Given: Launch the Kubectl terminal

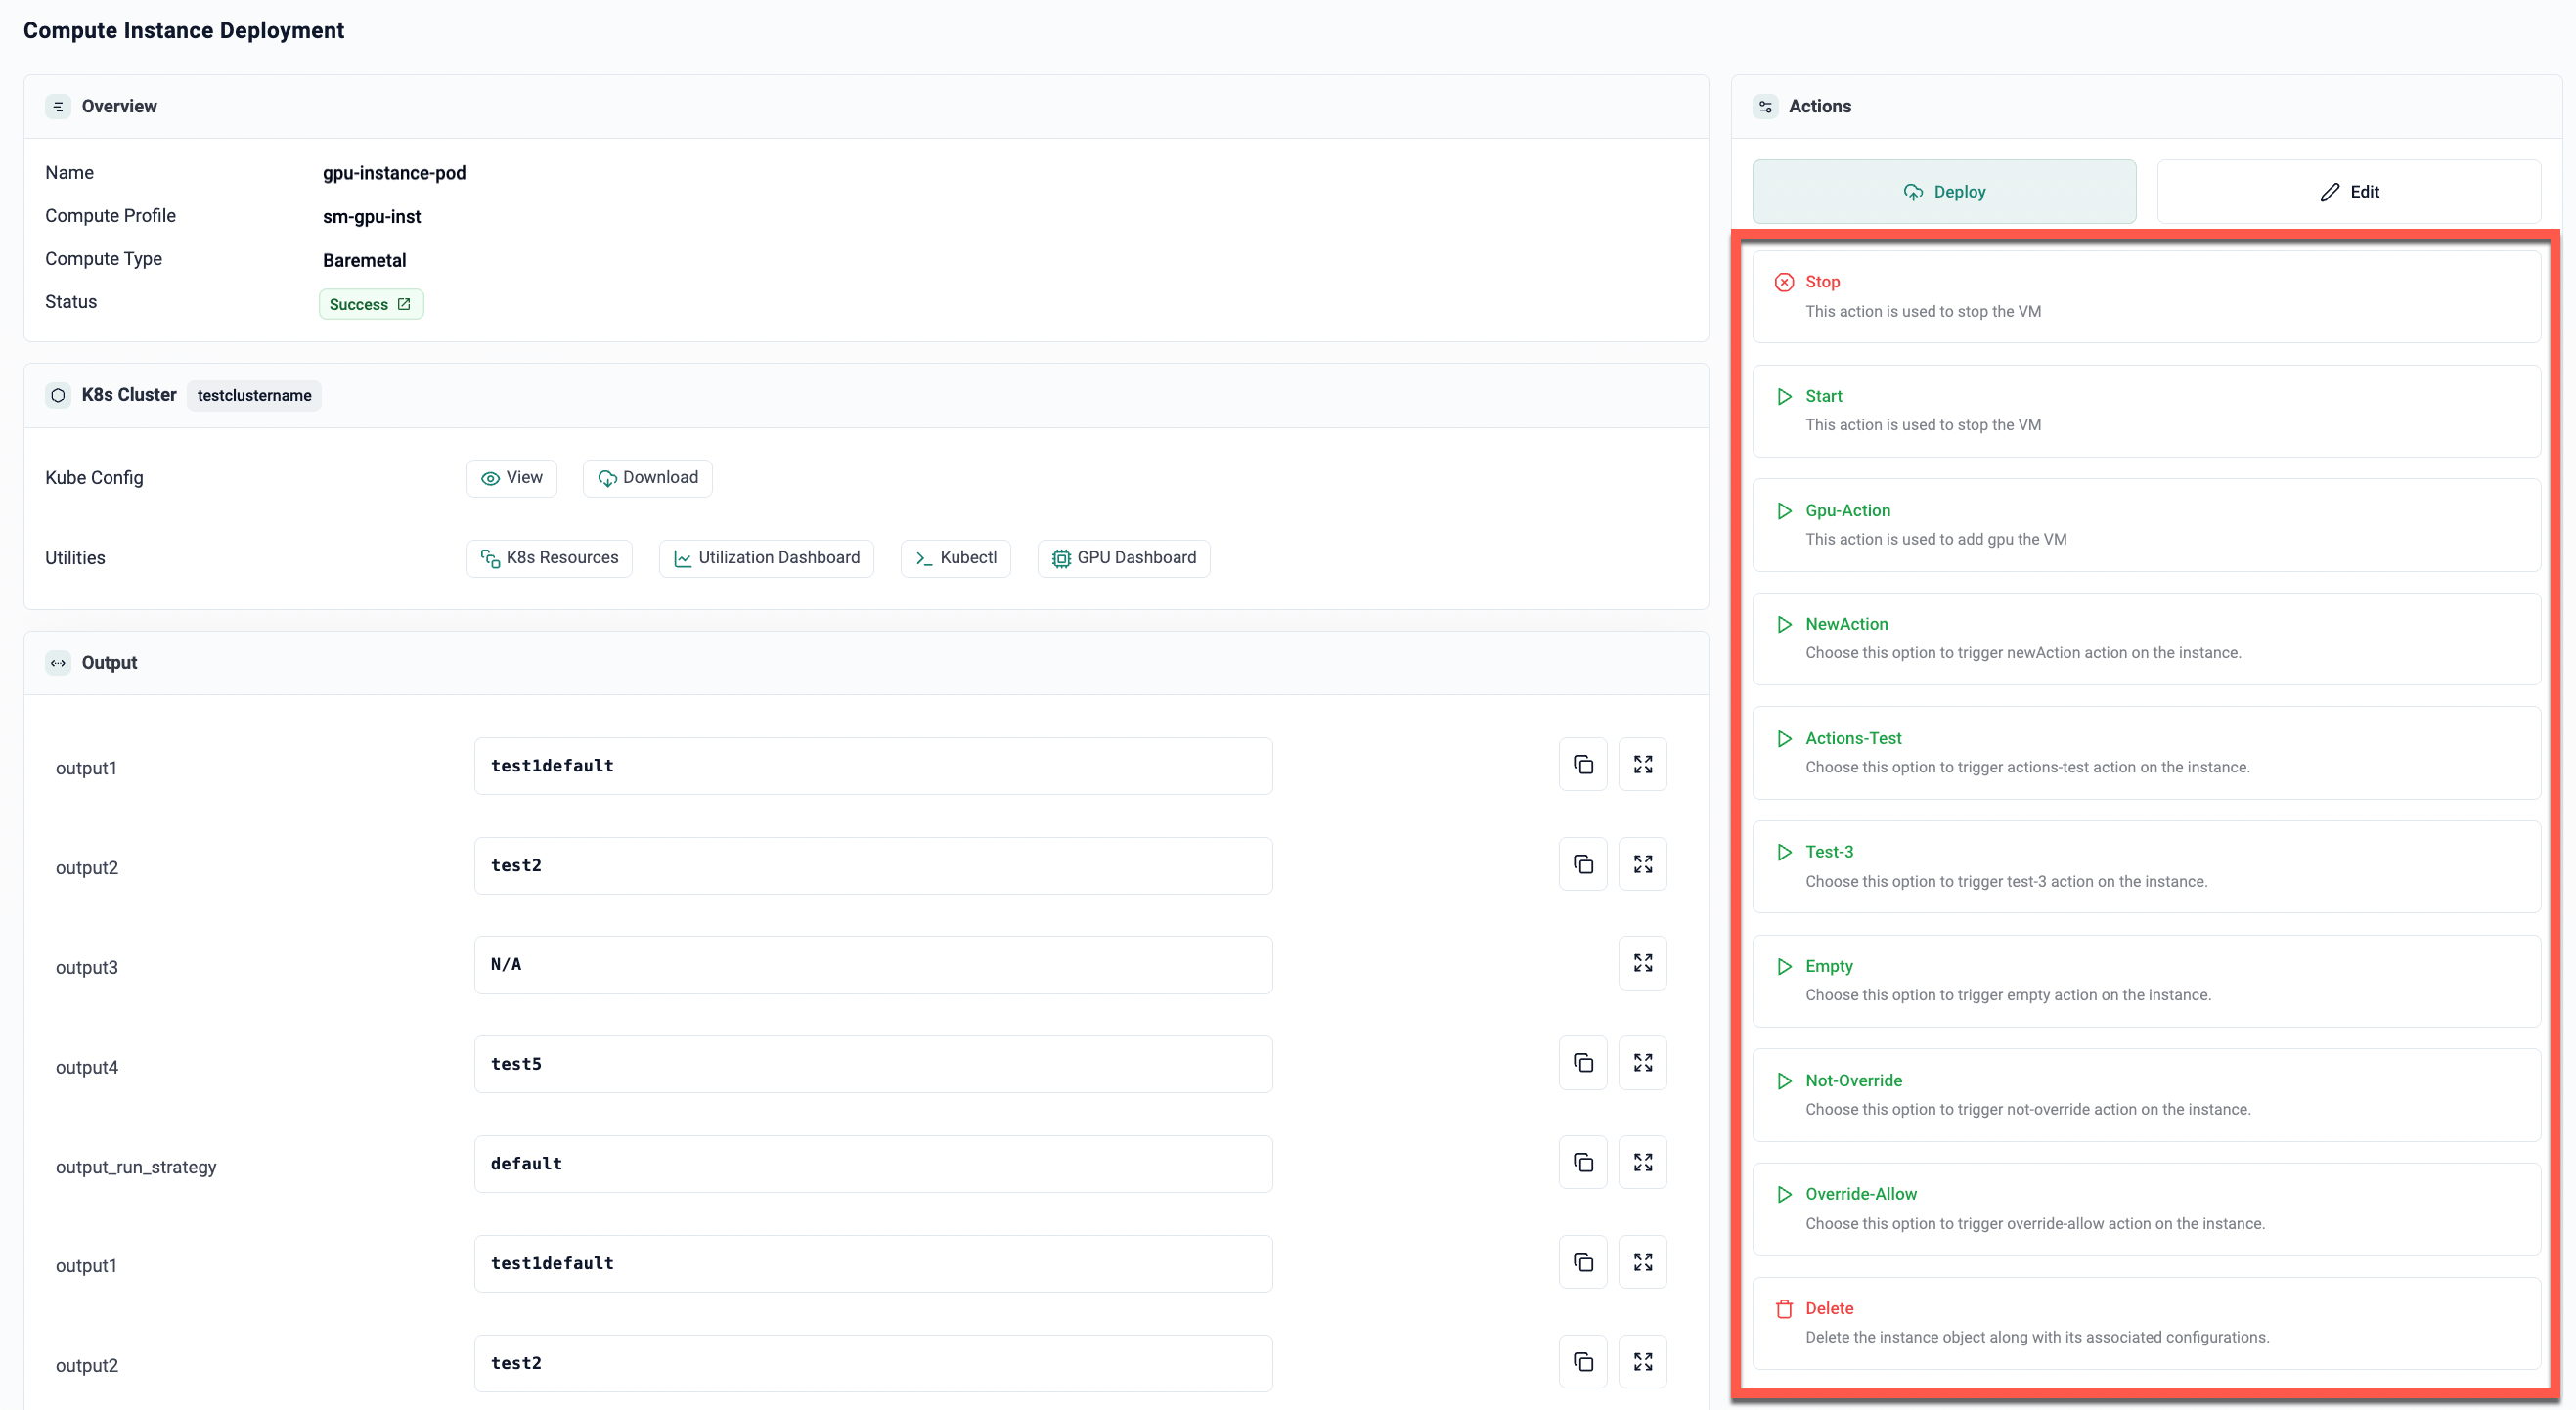Looking at the screenshot, I should [955, 558].
